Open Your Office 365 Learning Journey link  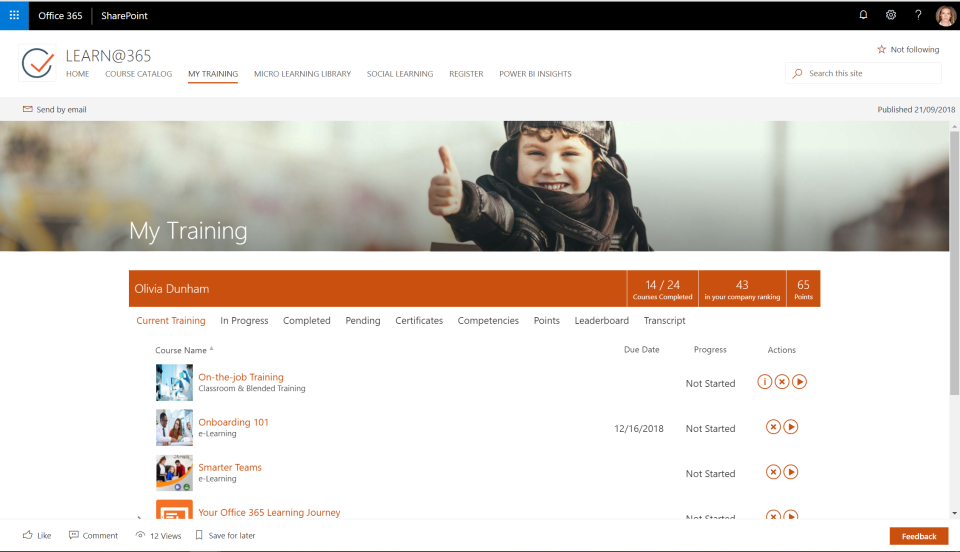269,513
